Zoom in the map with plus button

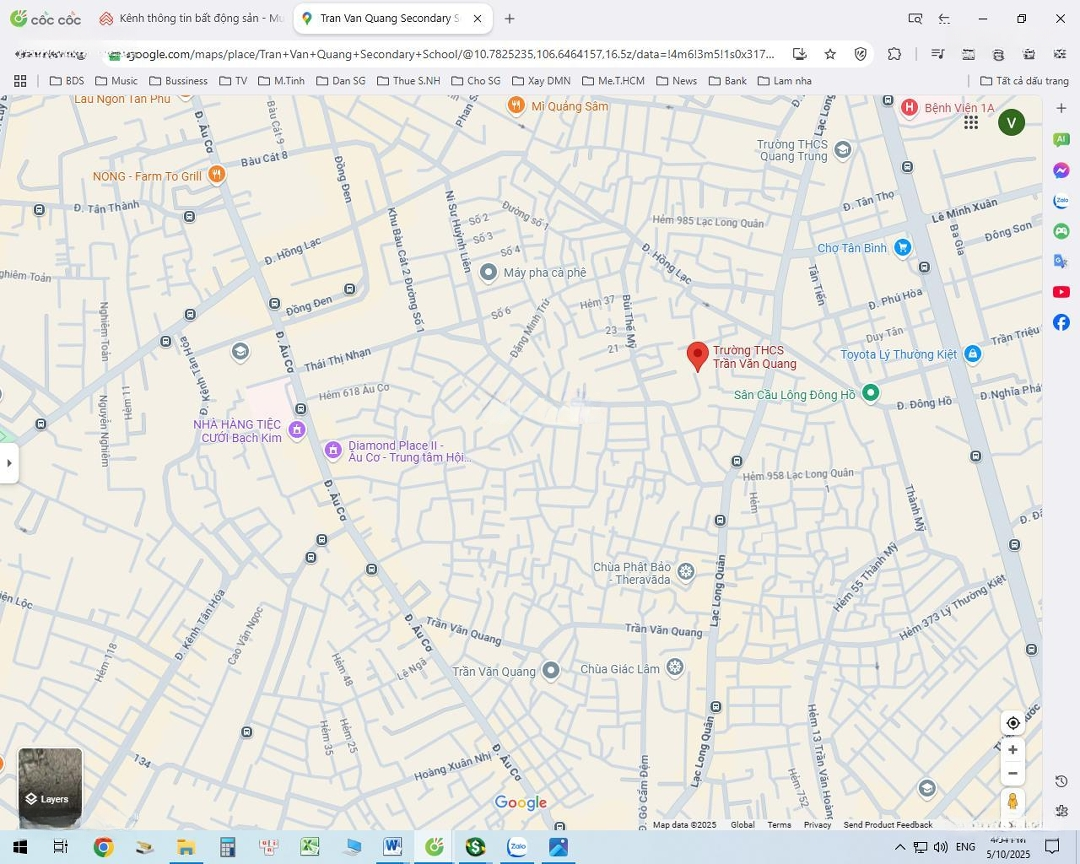click(1012, 750)
